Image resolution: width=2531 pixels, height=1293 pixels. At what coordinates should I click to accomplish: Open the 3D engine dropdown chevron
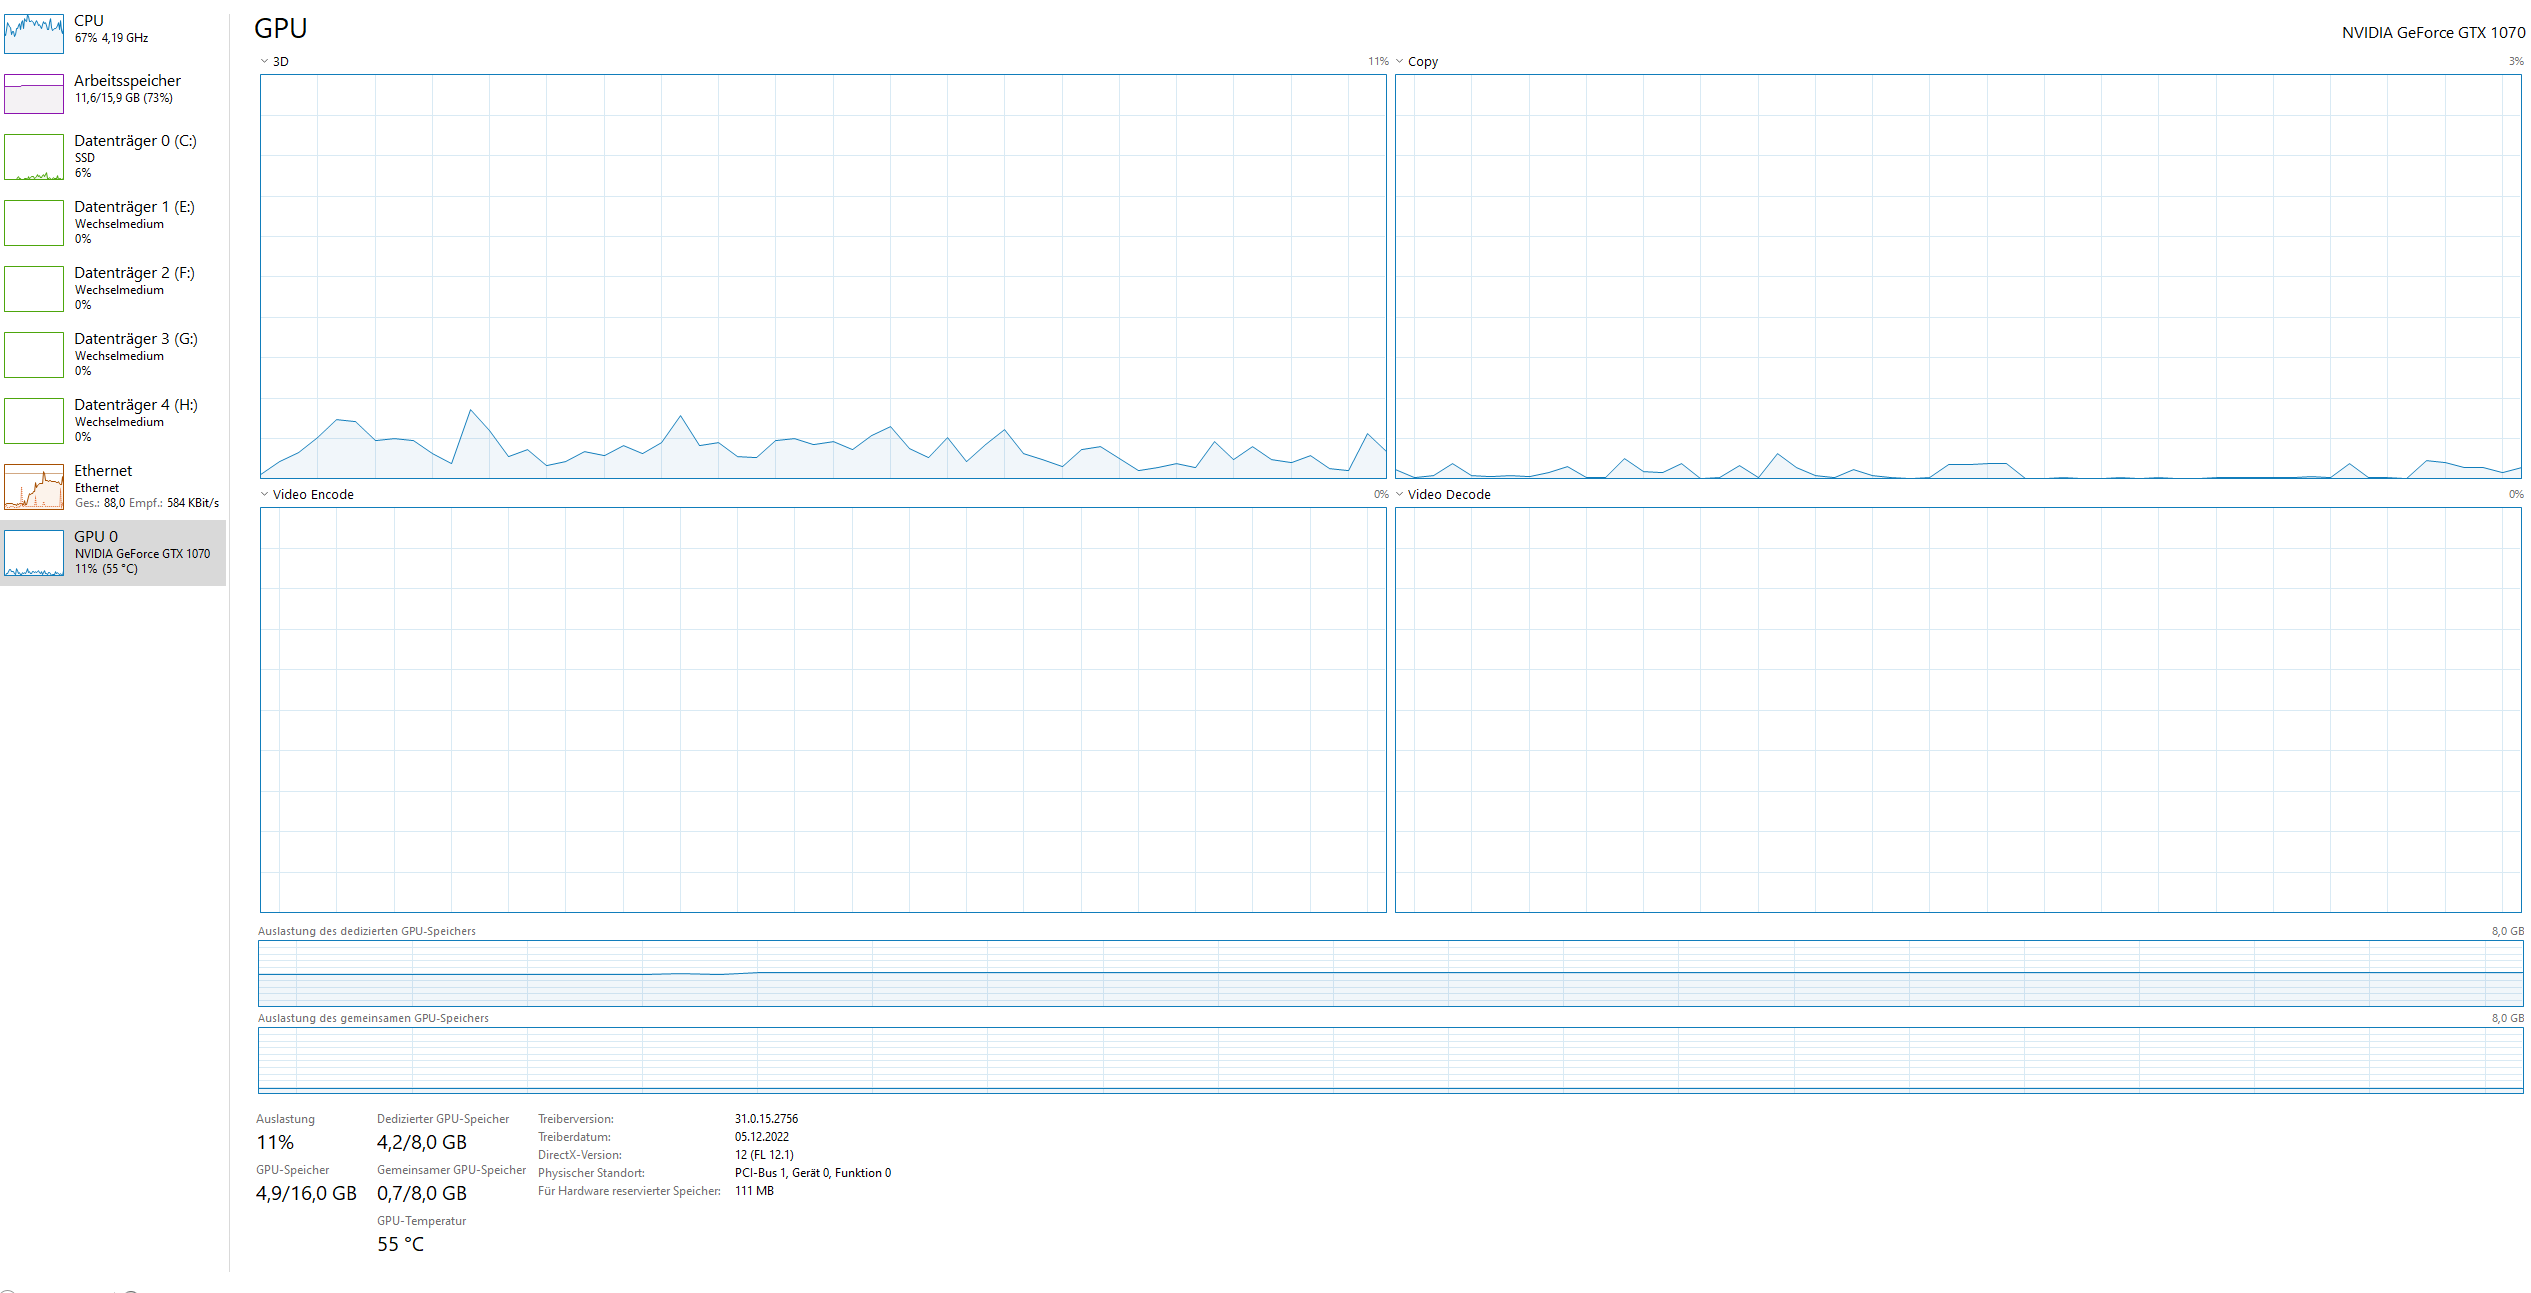[x=265, y=61]
